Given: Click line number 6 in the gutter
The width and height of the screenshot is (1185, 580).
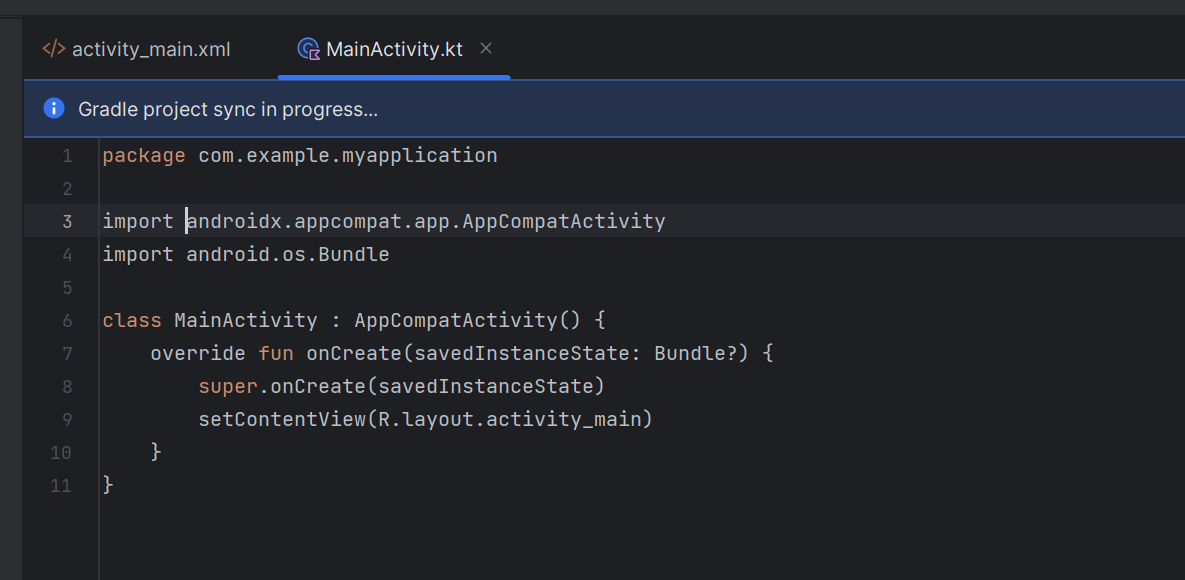Looking at the screenshot, I should [x=66, y=321].
